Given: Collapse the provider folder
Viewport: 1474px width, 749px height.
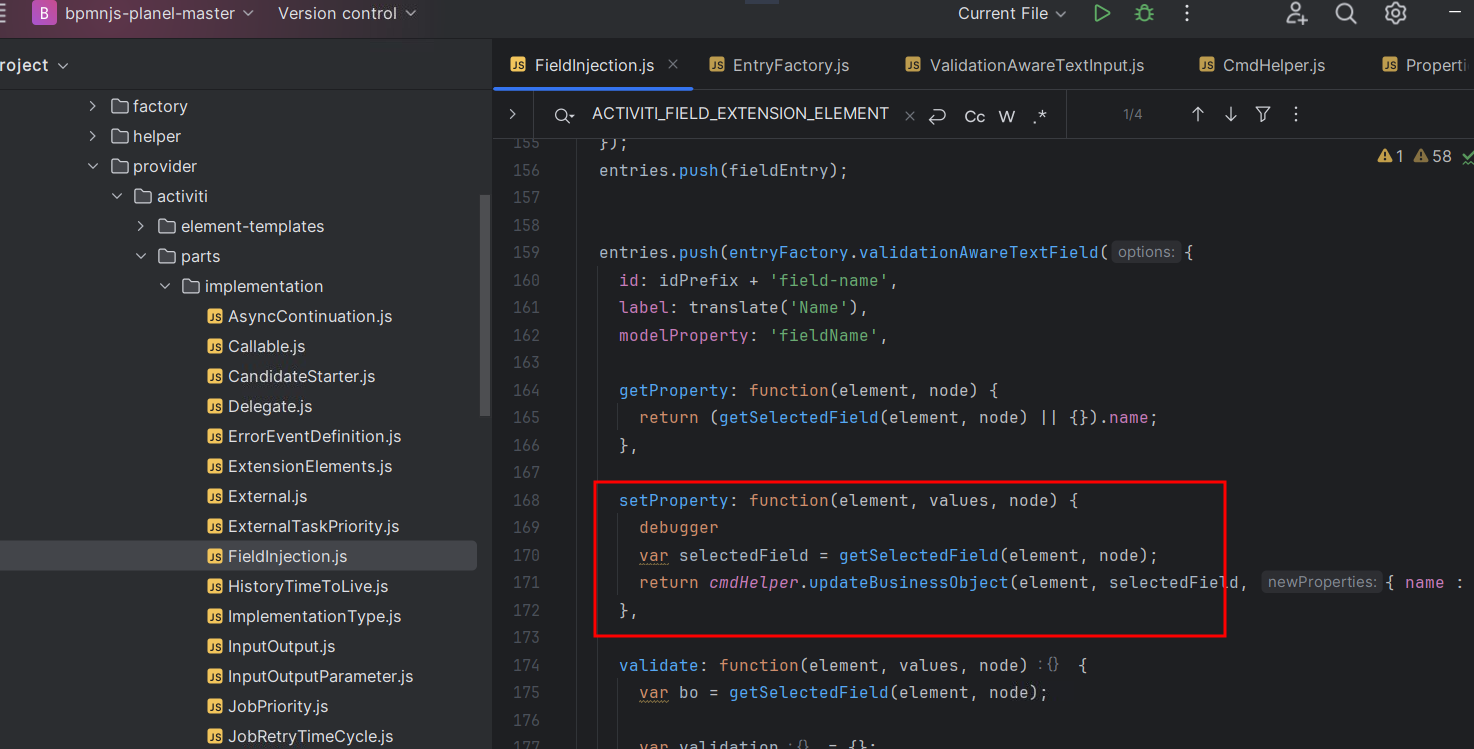Looking at the screenshot, I should click(x=93, y=166).
